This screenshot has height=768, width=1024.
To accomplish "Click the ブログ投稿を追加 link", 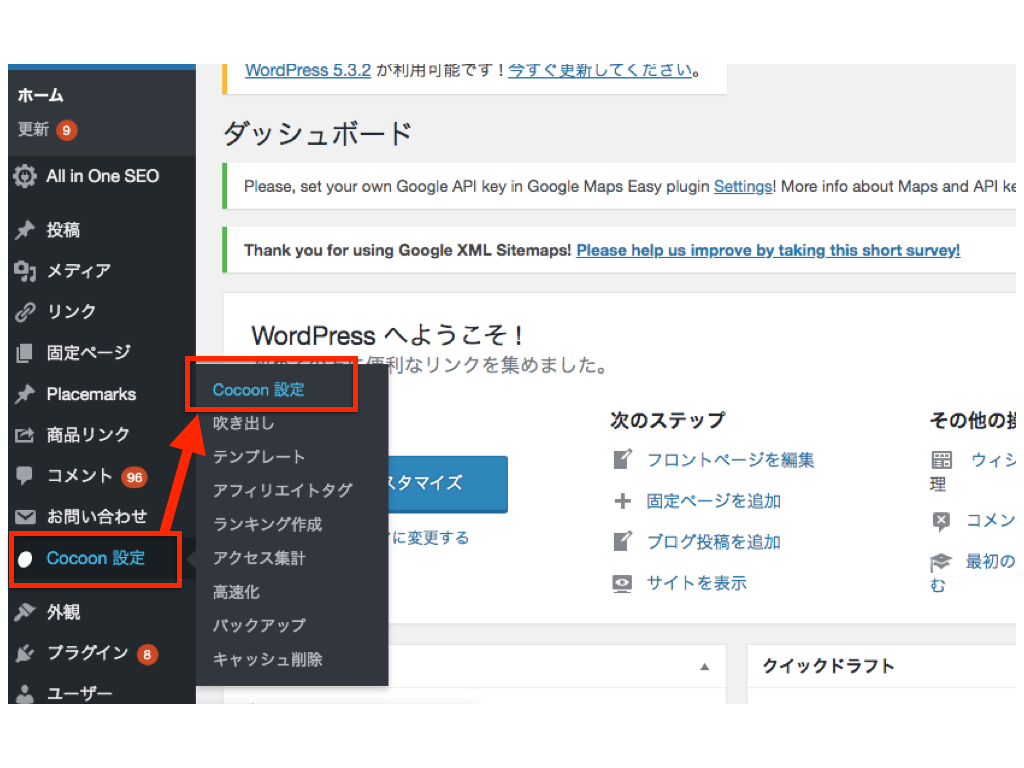I will pyautogui.click(x=714, y=542).
